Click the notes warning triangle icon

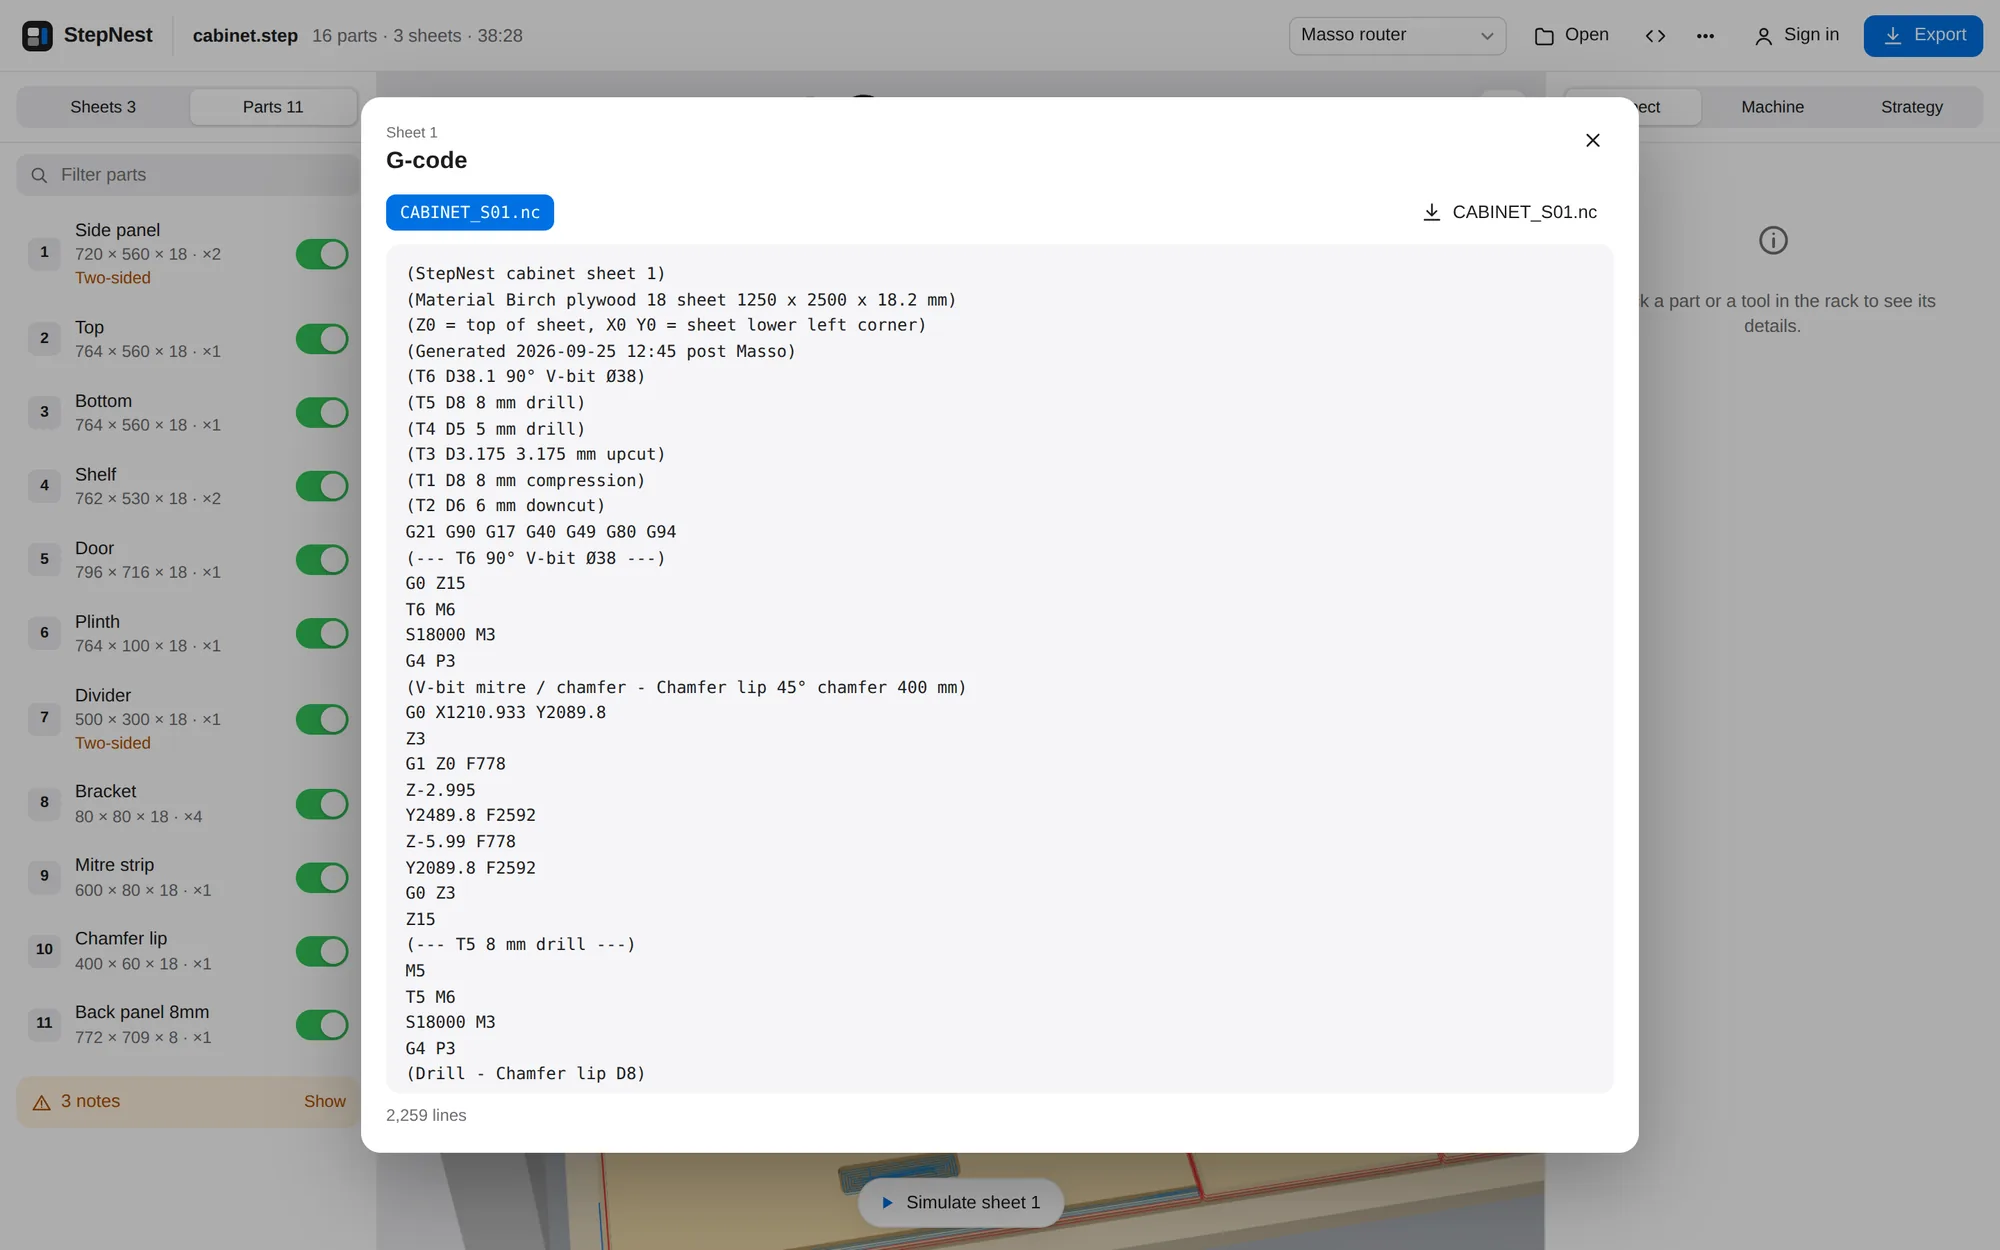[41, 1102]
